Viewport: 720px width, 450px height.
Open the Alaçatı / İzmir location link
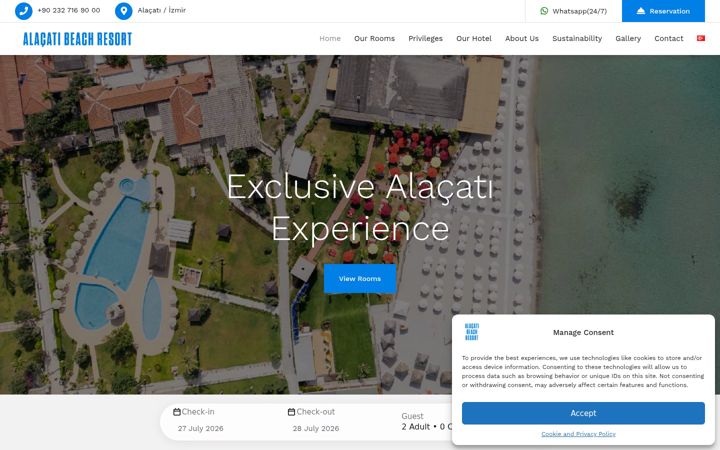(162, 10)
